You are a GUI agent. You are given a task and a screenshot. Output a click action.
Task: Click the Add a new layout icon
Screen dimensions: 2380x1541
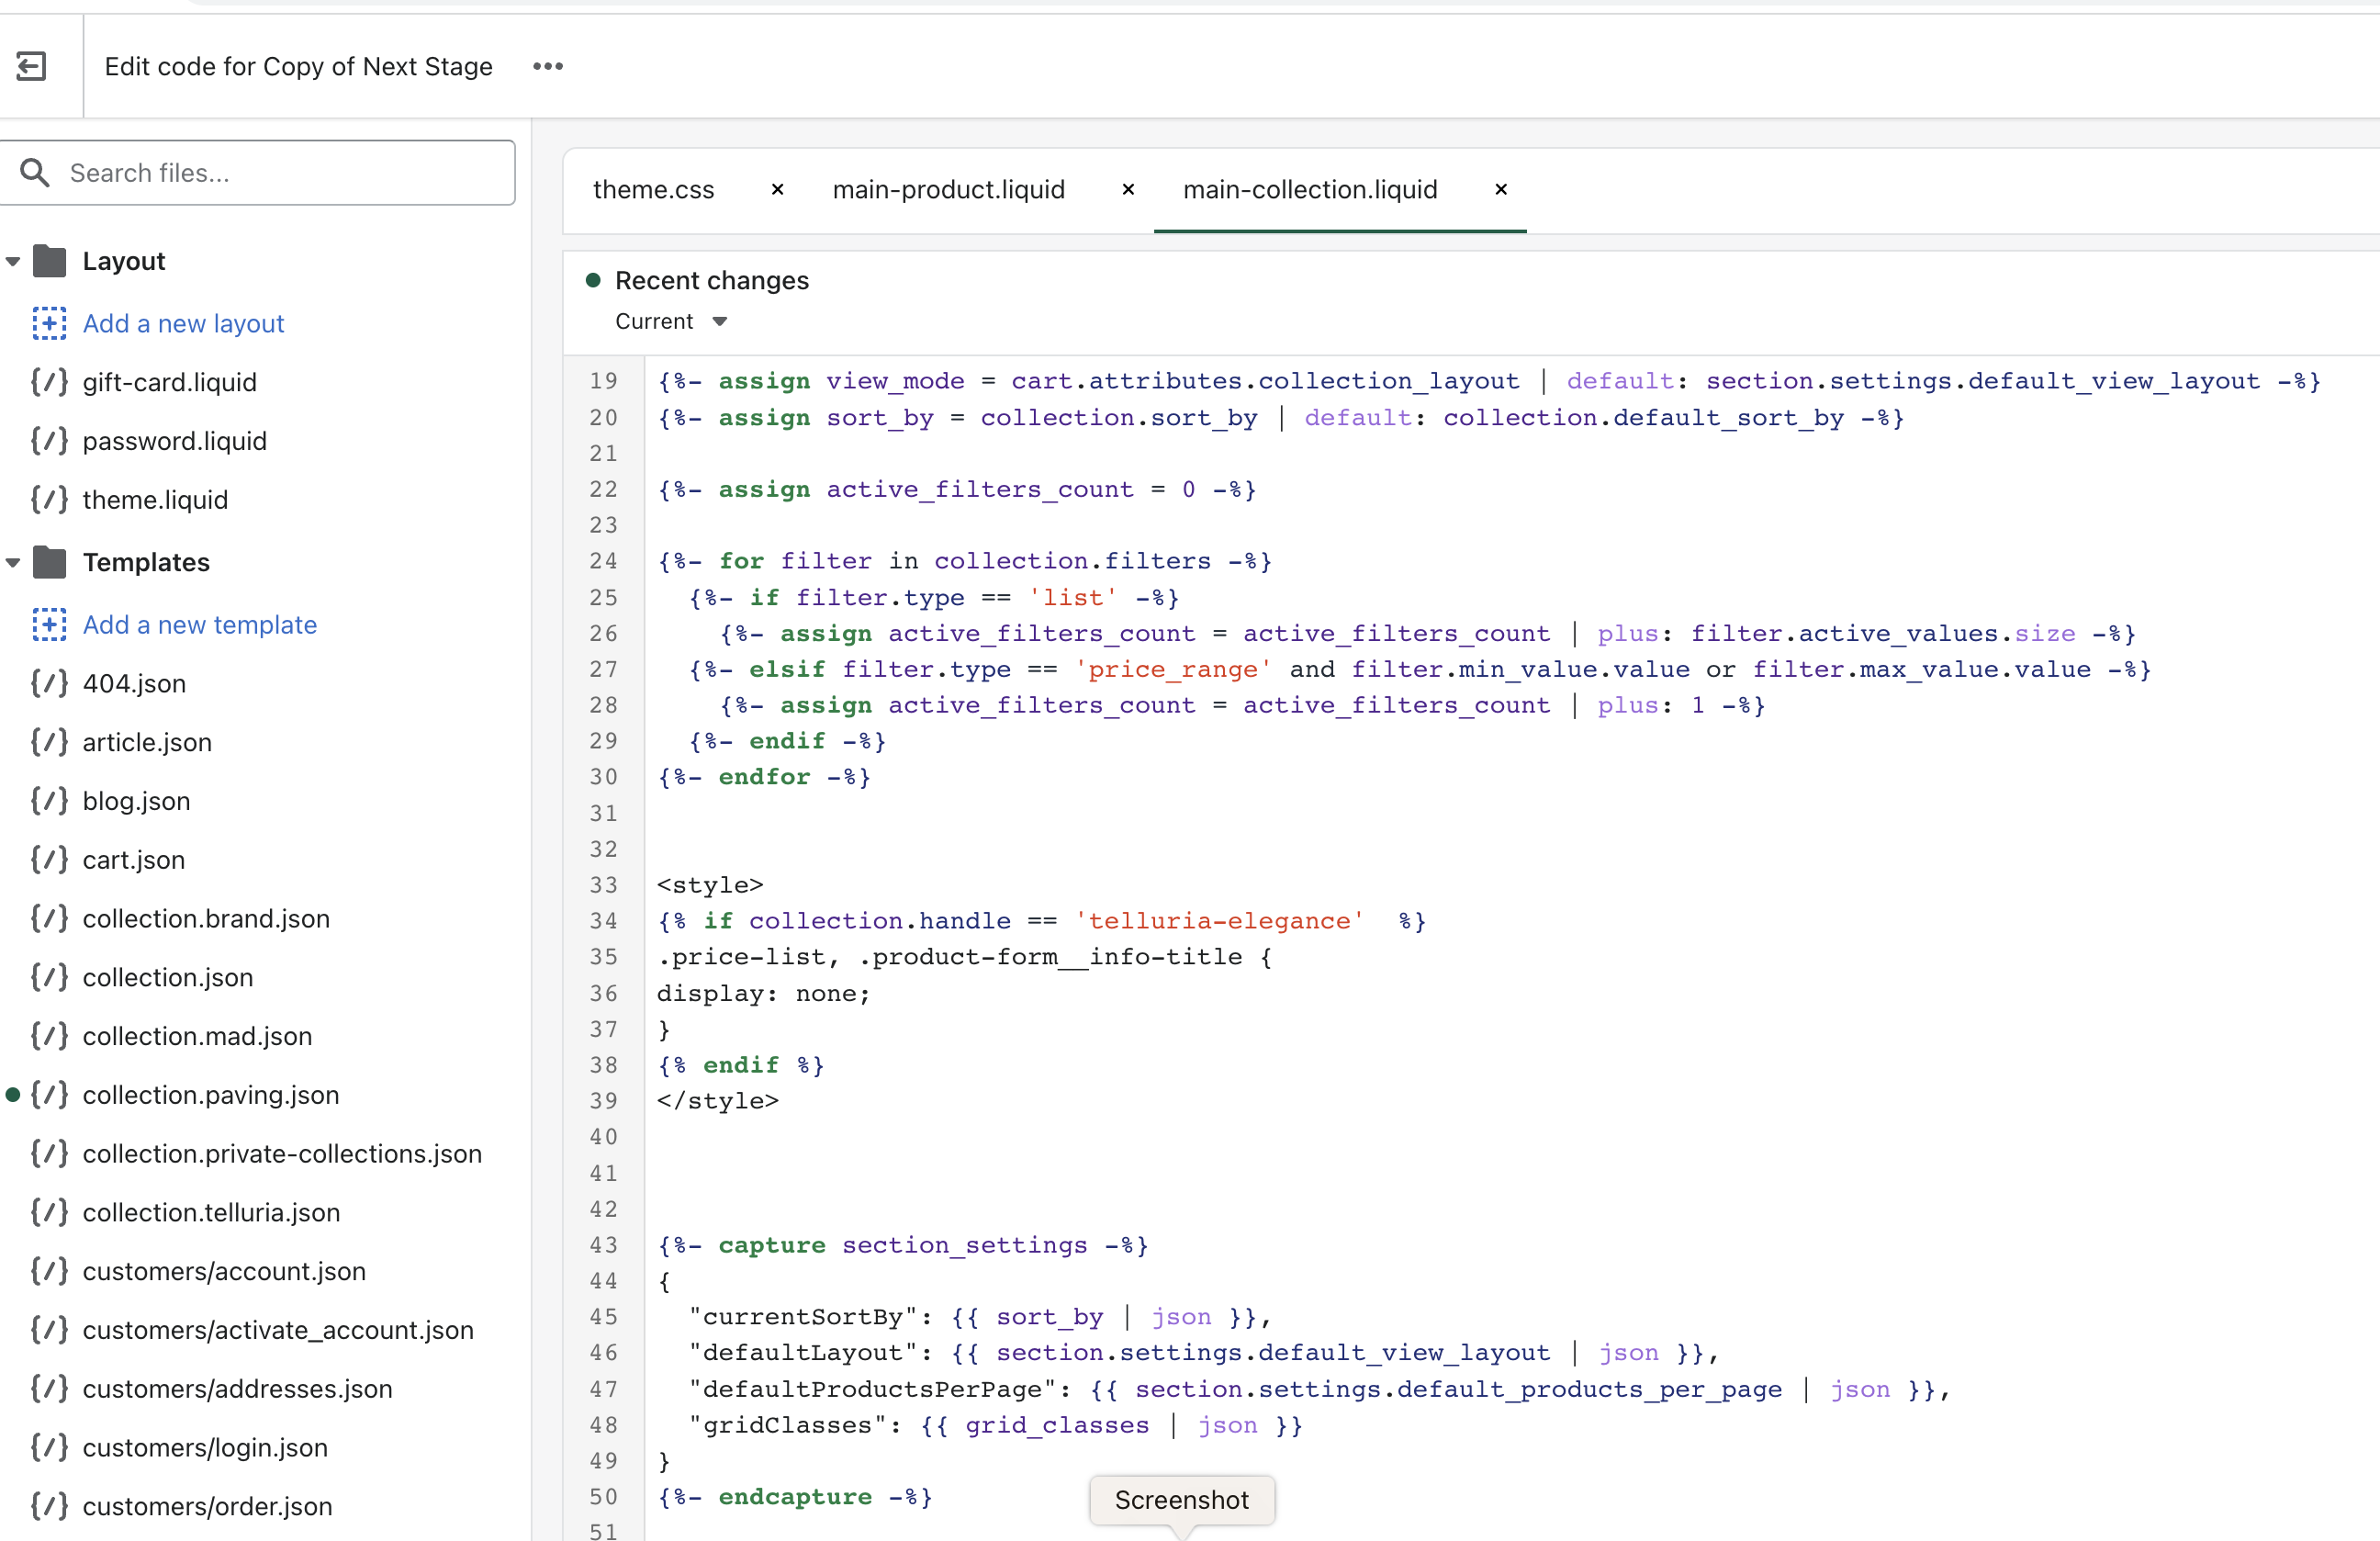coord(49,323)
